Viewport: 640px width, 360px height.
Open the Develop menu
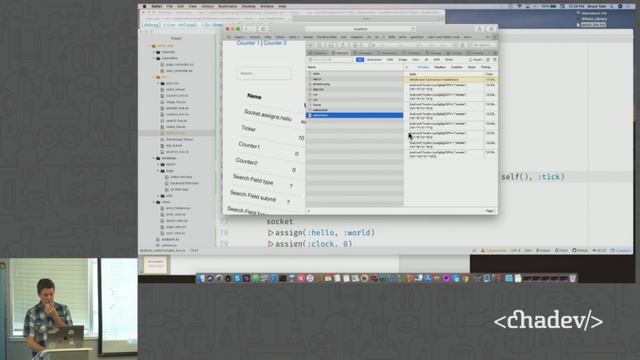[x=249, y=7]
